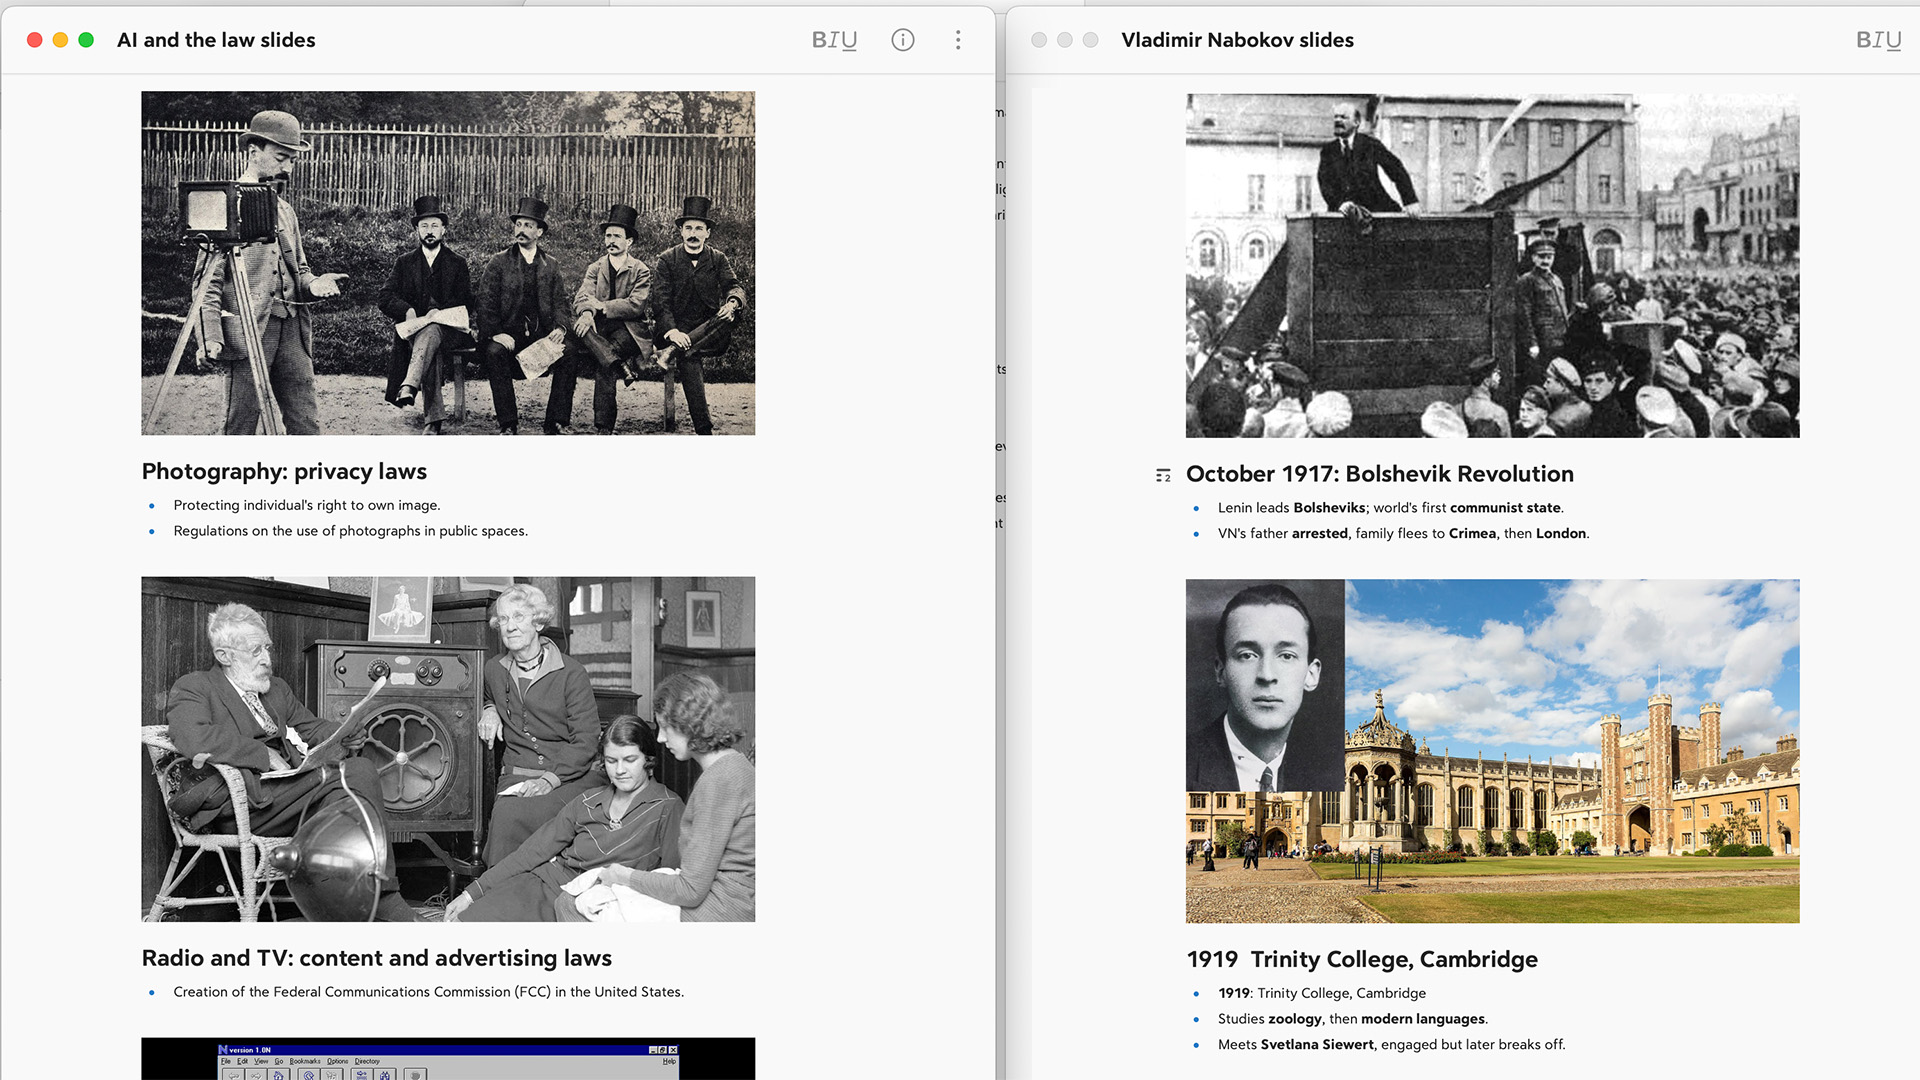1920x1080 pixels.
Task: Click the Netscape browser screenshot at bottom
Action: click(x=448, y=1059)
